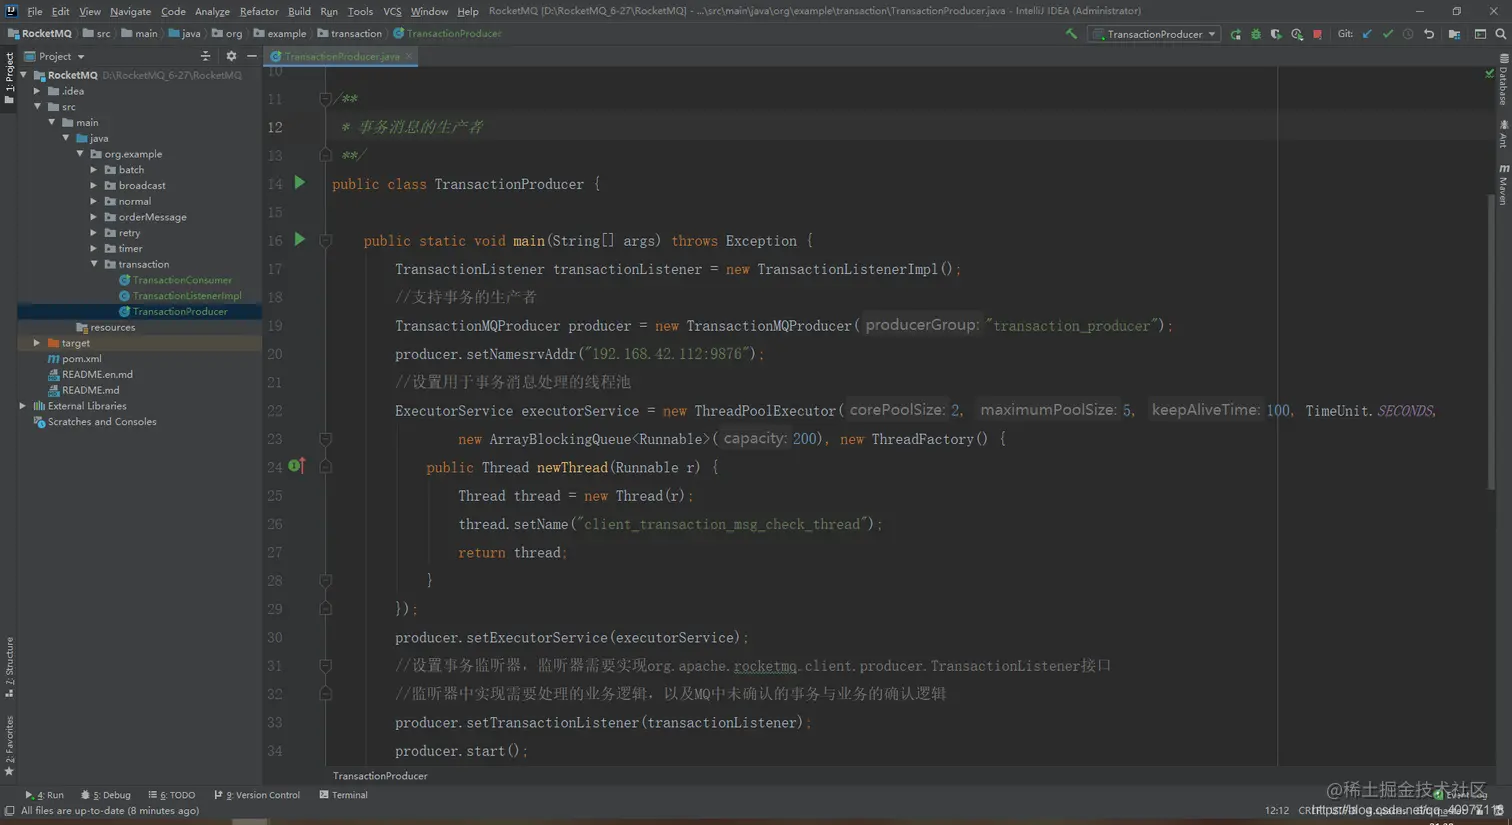Expand the .idea folder
The width and height of the screenshot is (1512, 825).
point(38,91)
